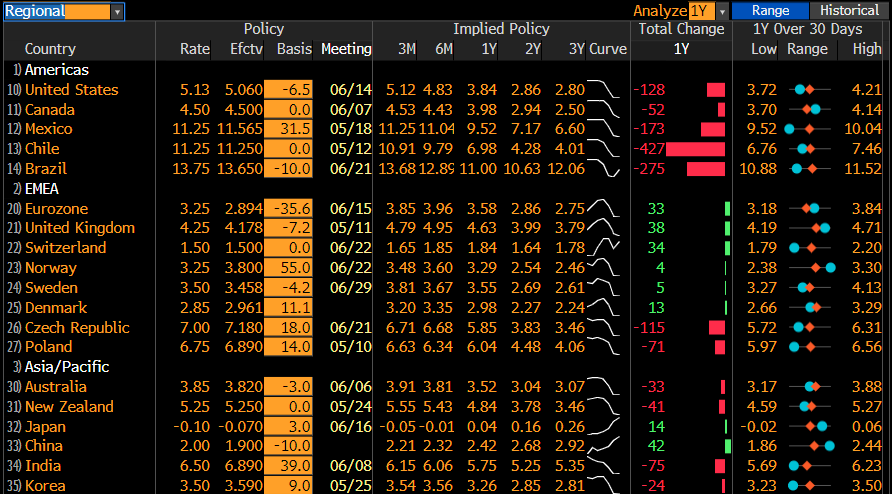Click the India basis cell 39.0
The image size is (892, 494).
pyautogui.click(x=288, y=466)
